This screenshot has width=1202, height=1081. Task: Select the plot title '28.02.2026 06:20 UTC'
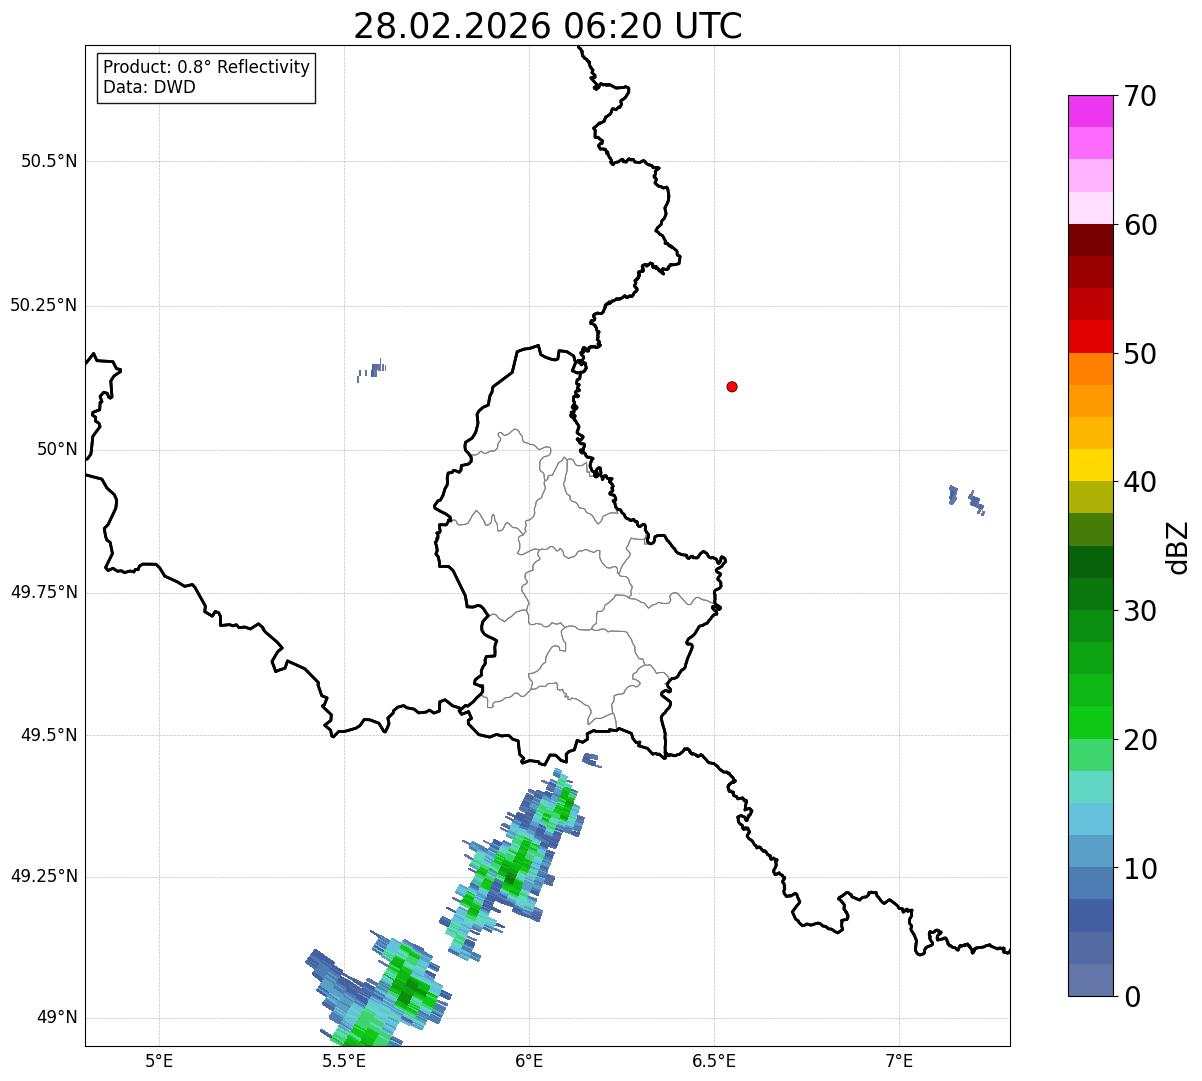pos(548,26)
